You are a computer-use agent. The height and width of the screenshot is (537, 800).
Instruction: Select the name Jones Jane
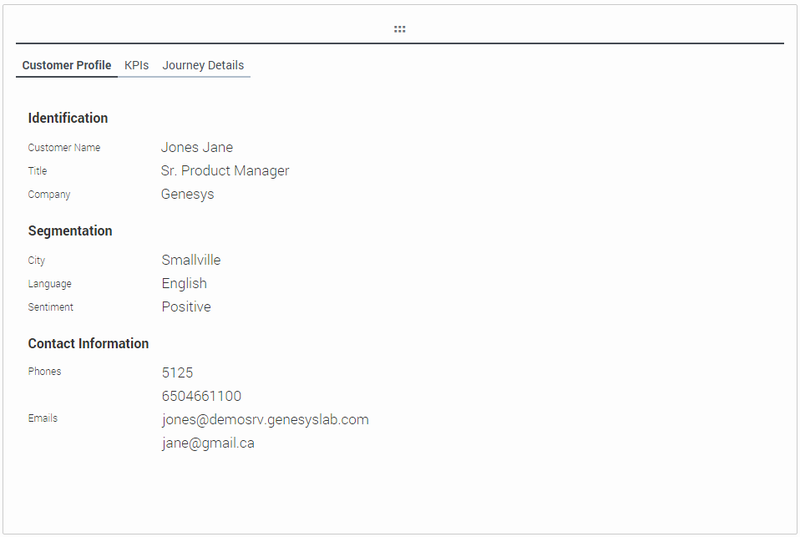tap(197, 147)
